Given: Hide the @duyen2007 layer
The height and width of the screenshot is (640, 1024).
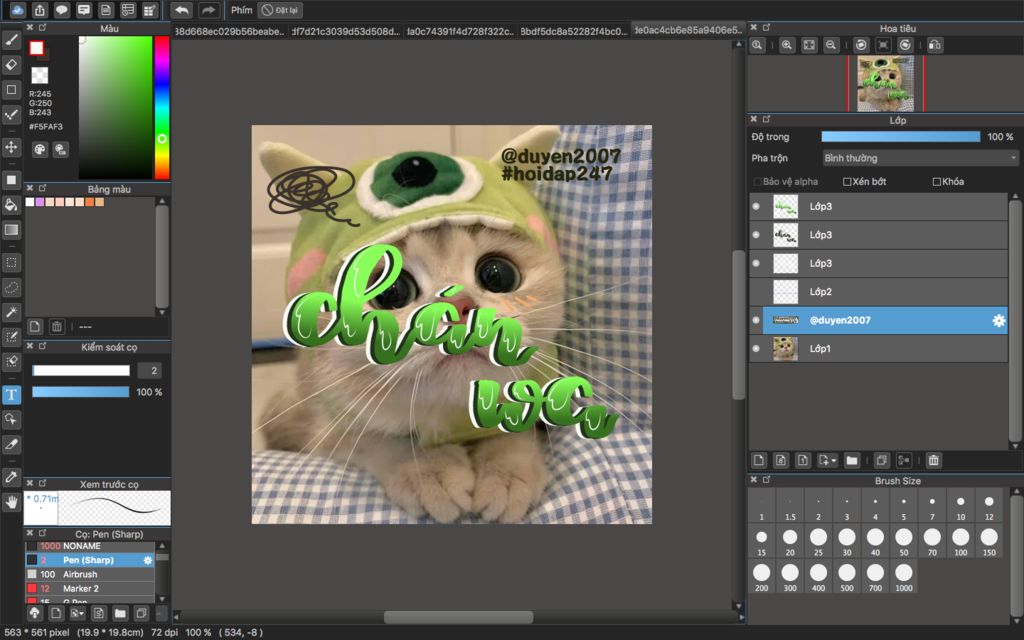Looking at the screenshot, I should (x=756, y=320).
